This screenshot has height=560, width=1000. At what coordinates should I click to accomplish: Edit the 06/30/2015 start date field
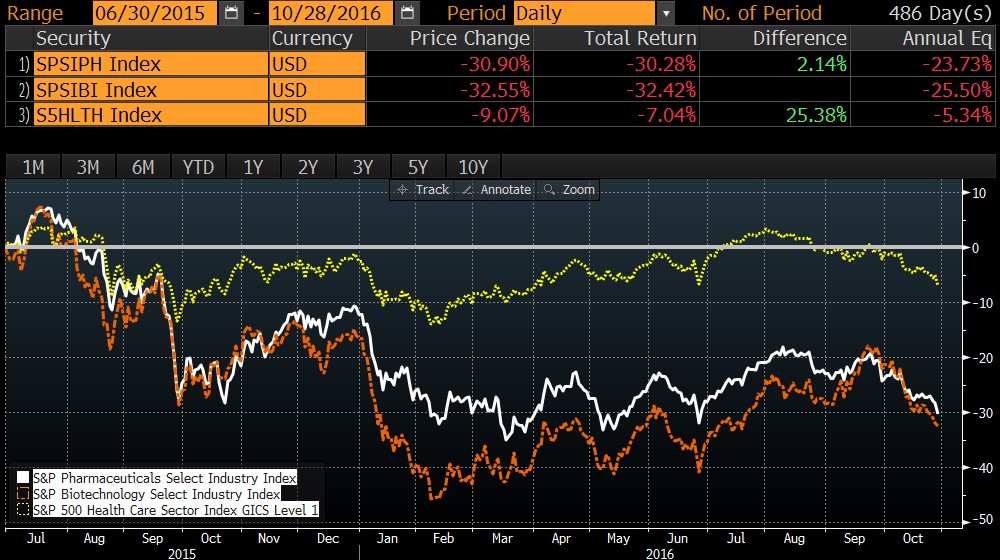(155, 14)
